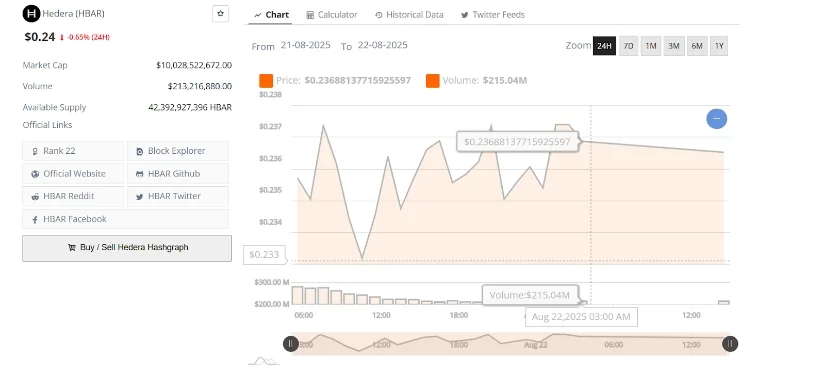Click the blue zoom-out minus button
825x373 pixels.
(x=716, y=118)
